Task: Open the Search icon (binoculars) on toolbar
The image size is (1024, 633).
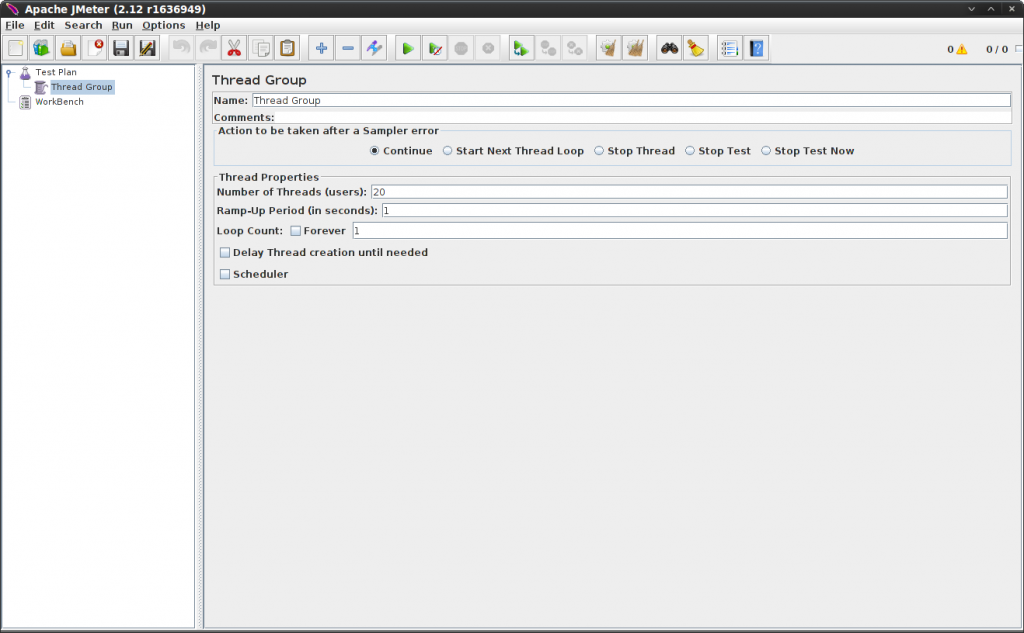Action: 668,47
